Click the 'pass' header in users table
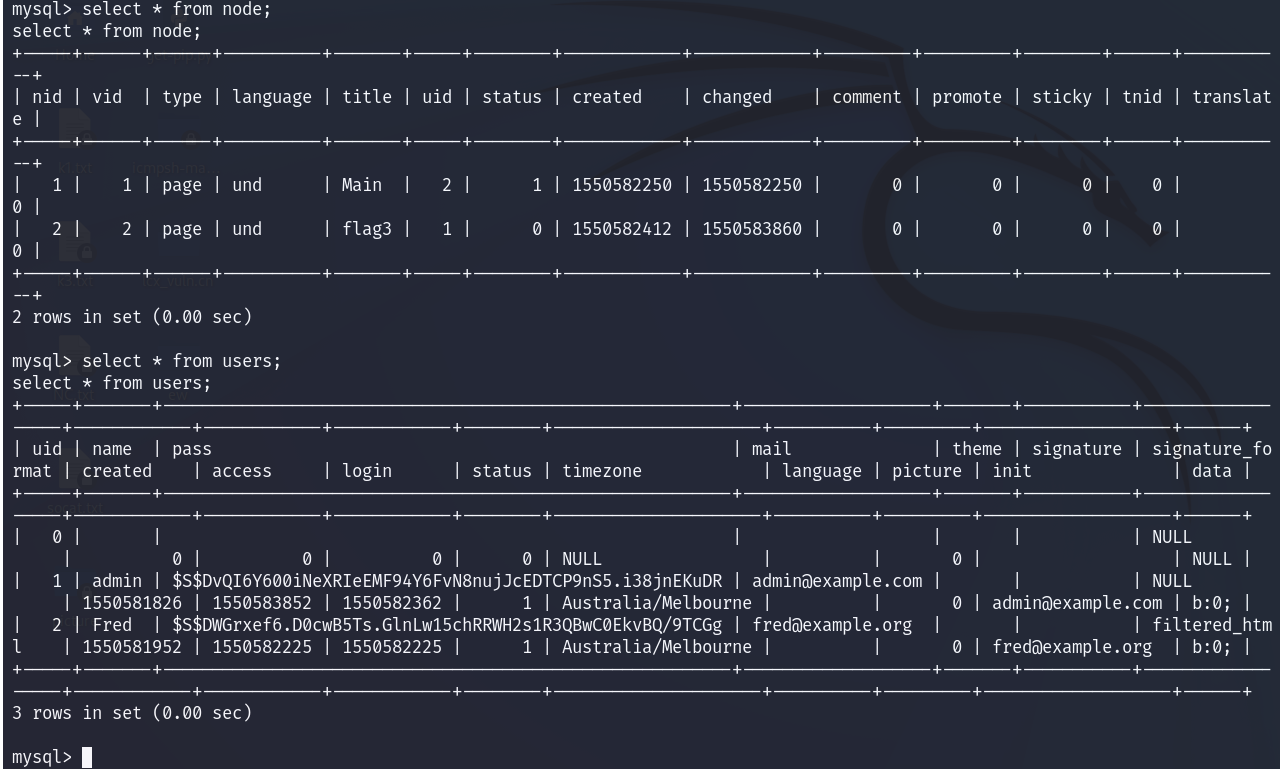Viewport: 1280px width, 769px height. tap(192, 449)
